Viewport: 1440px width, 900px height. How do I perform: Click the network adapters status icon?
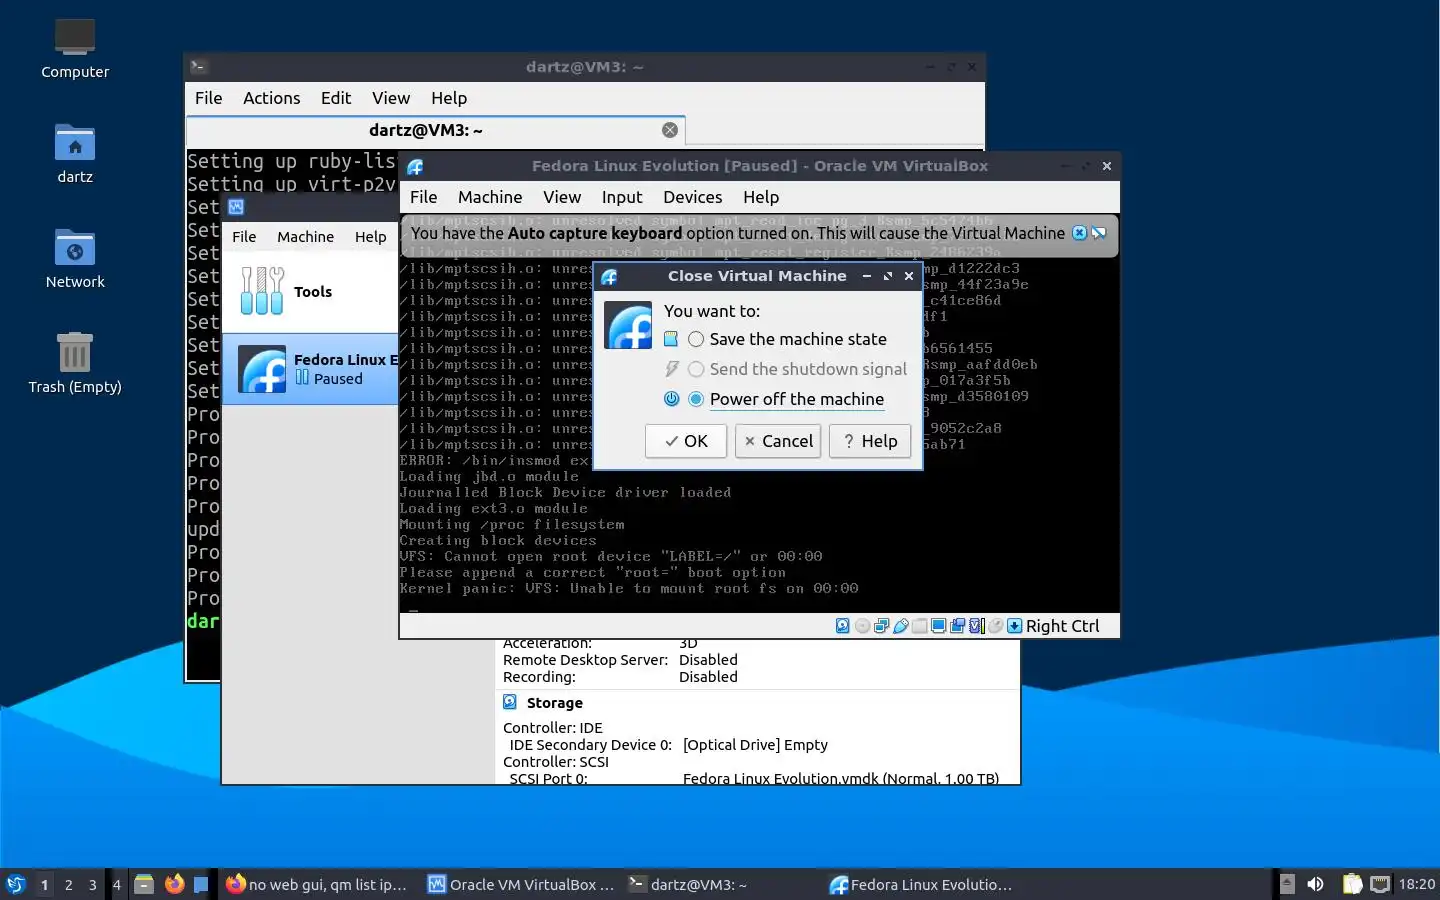(881, 626)
